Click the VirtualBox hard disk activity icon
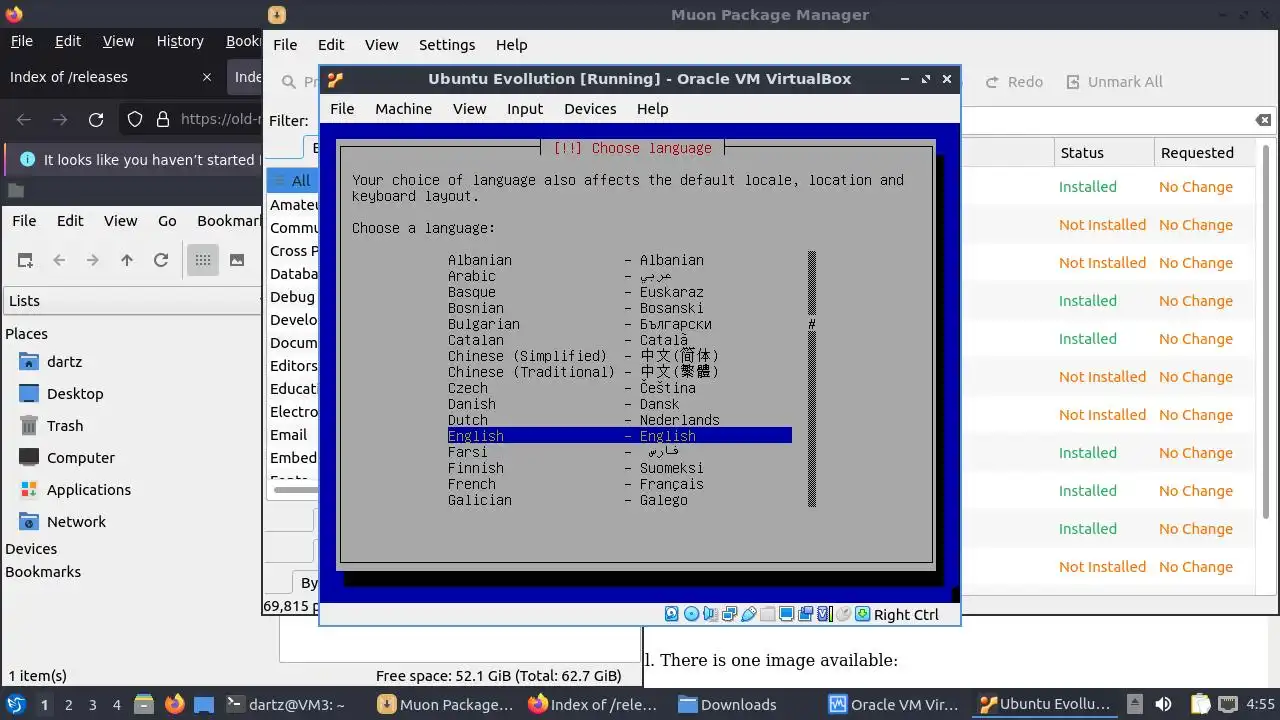 (x=672, y=614)
